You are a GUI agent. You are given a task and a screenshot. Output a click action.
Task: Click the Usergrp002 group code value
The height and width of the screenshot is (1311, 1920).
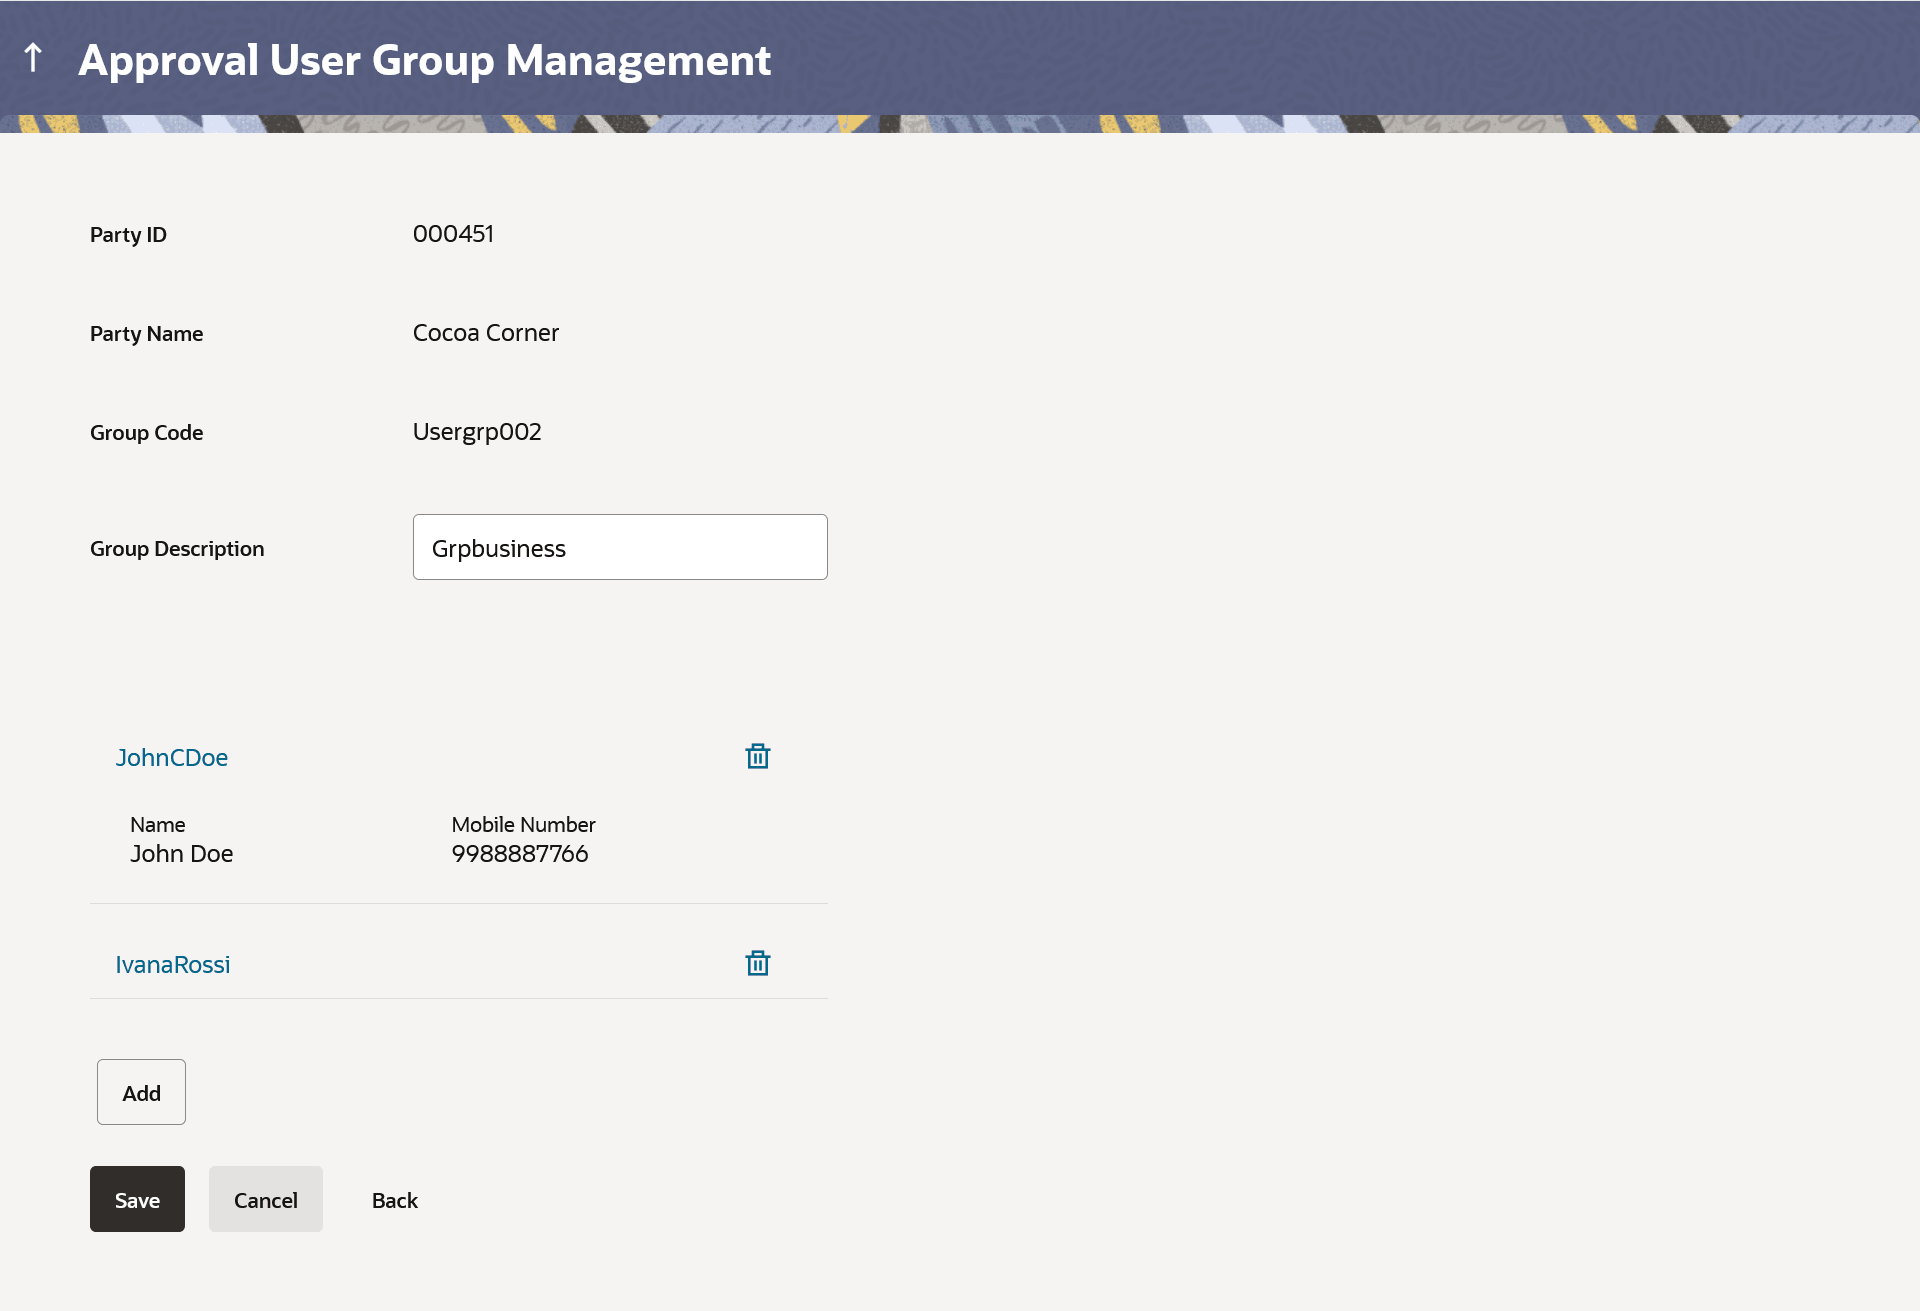coord(477,432)
